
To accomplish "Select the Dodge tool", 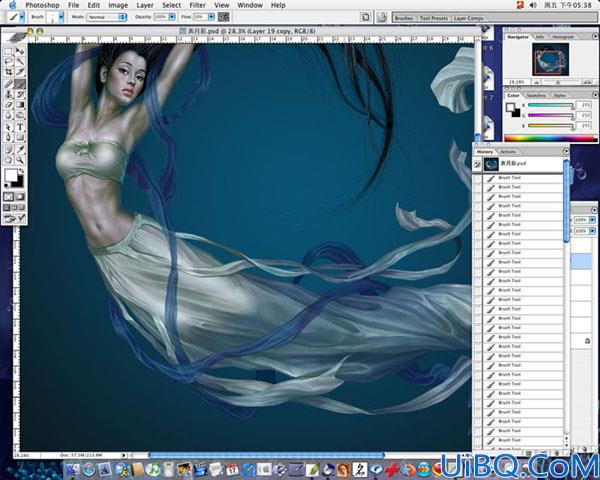I will tap(20, 115).
